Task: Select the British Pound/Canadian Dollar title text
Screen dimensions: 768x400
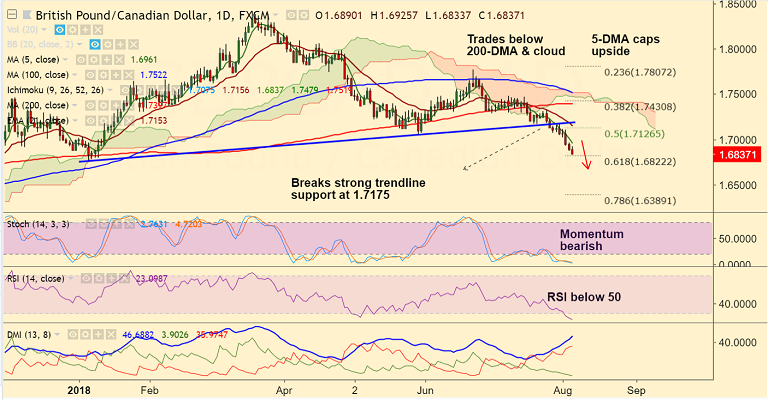Action: 121,15
